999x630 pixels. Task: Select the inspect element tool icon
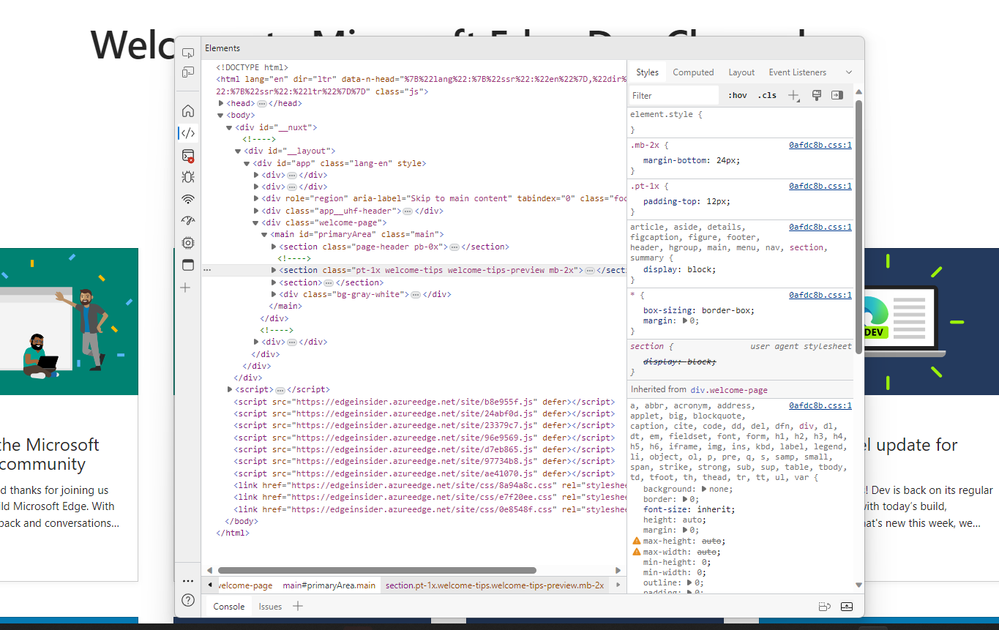point(188,53)
